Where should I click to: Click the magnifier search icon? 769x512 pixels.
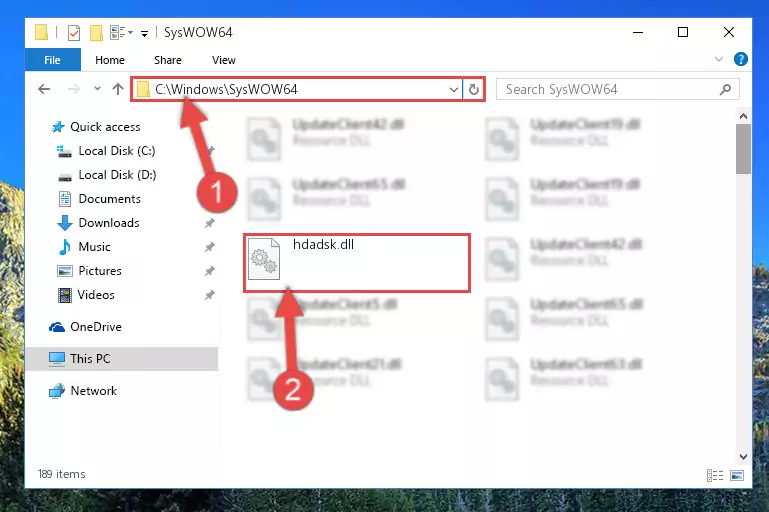coord(725,89)
